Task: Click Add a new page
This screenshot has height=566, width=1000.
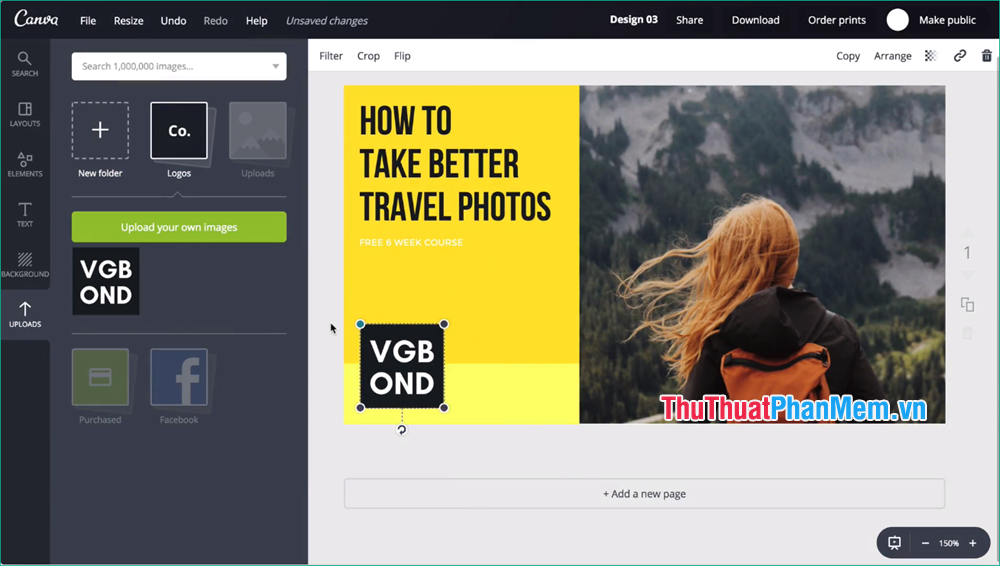Action: pos(644,494)
